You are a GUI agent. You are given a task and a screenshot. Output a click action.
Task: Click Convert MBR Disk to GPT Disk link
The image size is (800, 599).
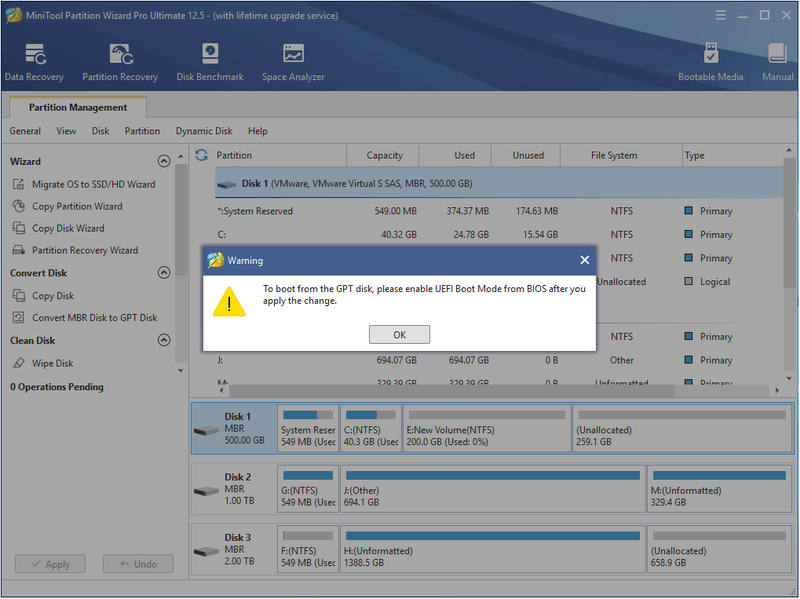[94, 317]
